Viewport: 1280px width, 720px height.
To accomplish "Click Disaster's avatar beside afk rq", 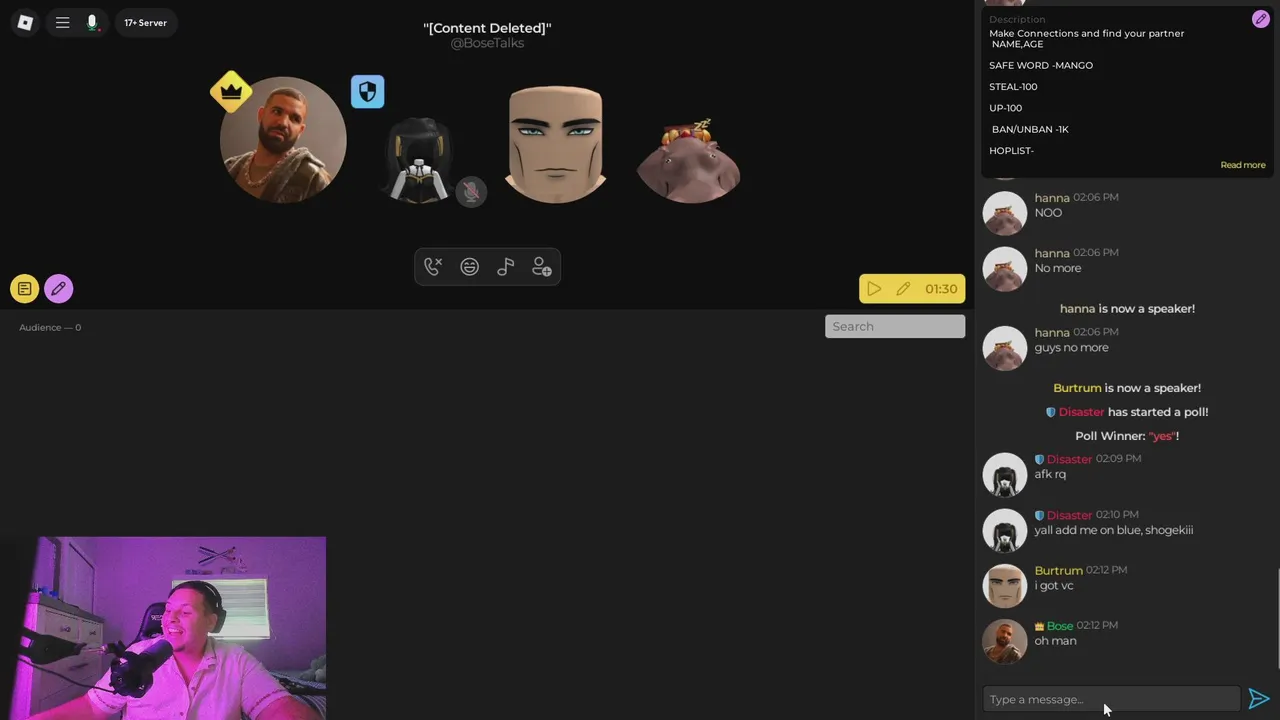I will point(1005,474).
